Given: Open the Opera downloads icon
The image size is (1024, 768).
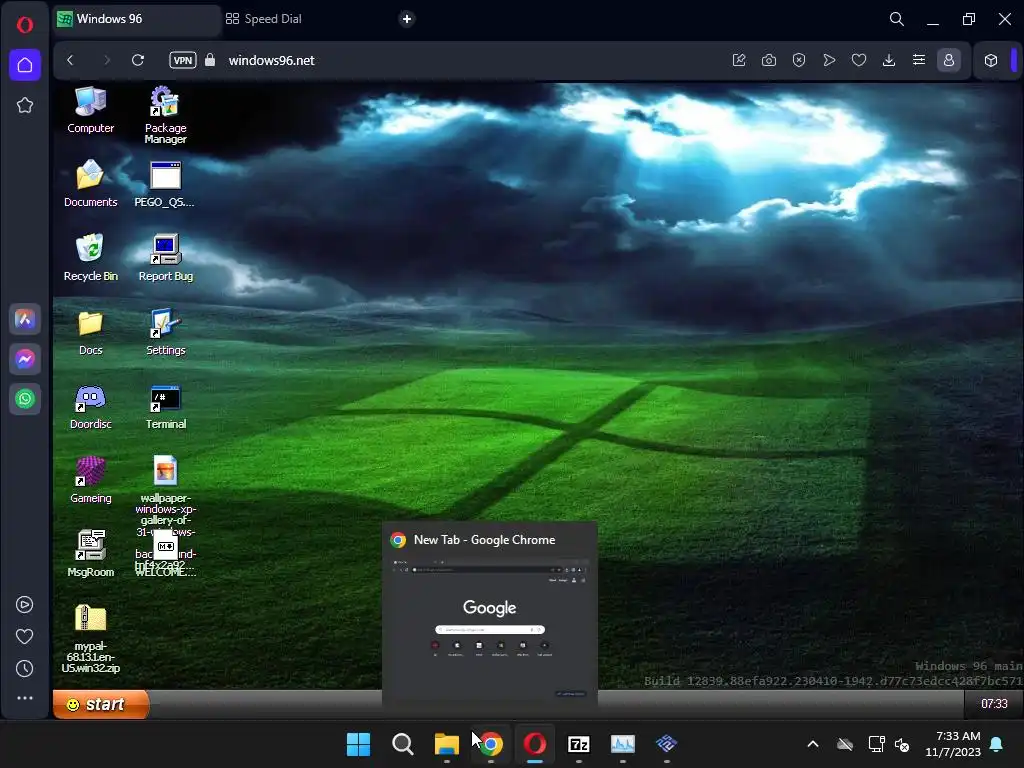Looking at the screenshot, I should 889,60.
